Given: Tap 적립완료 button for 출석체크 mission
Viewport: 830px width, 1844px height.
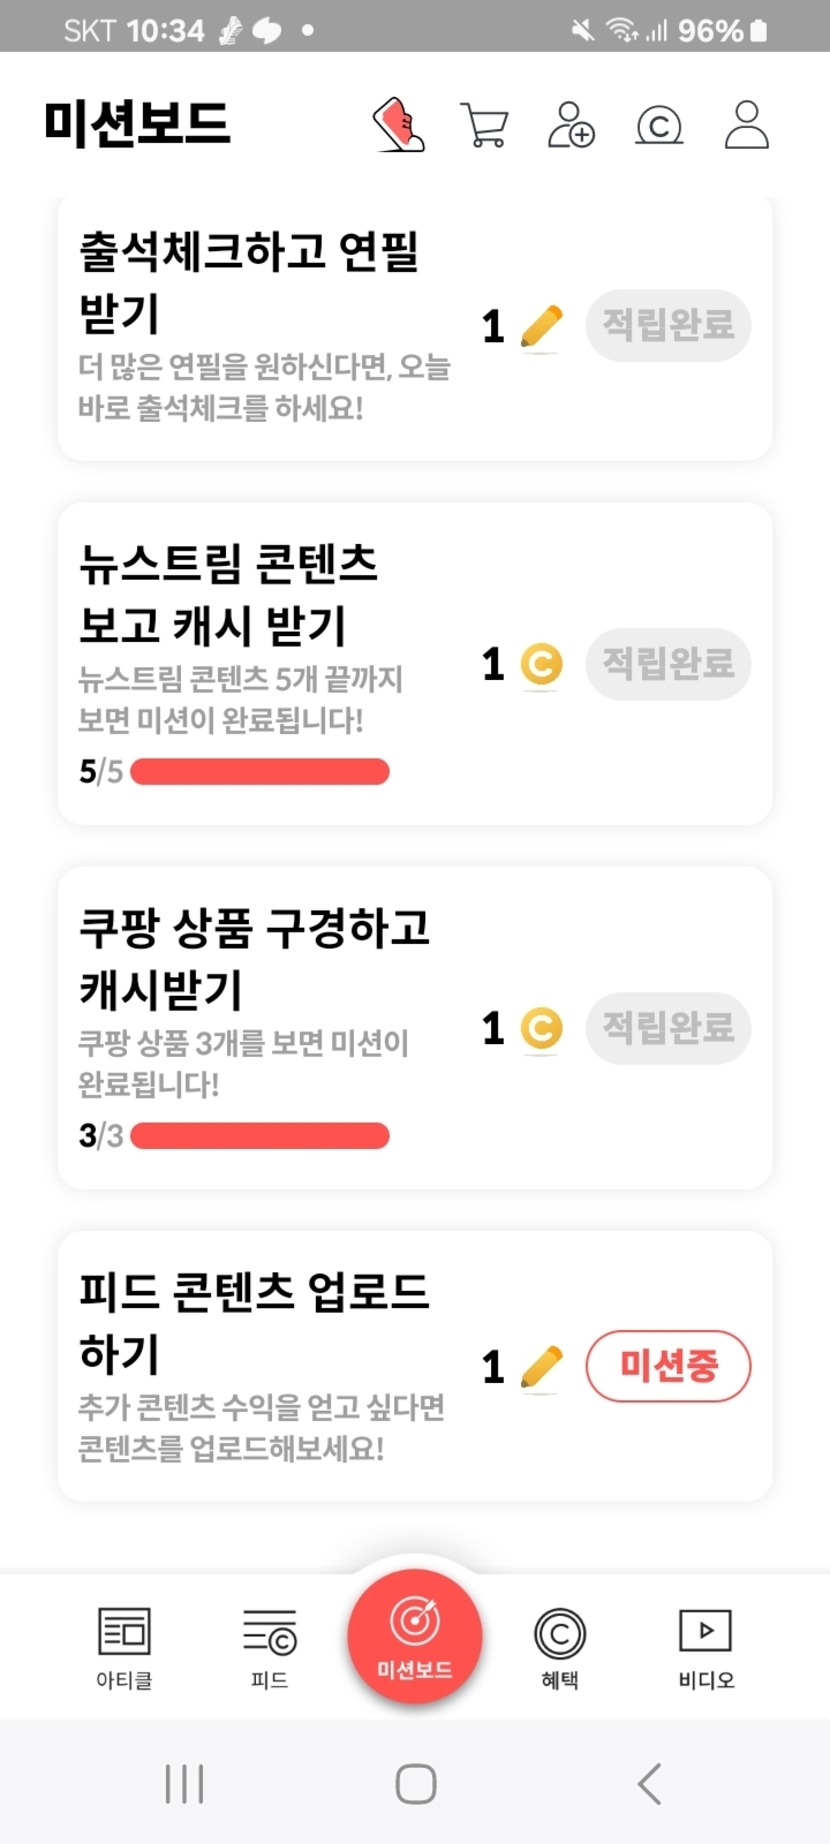Looking at the screenshot, I should coord(668,326).
